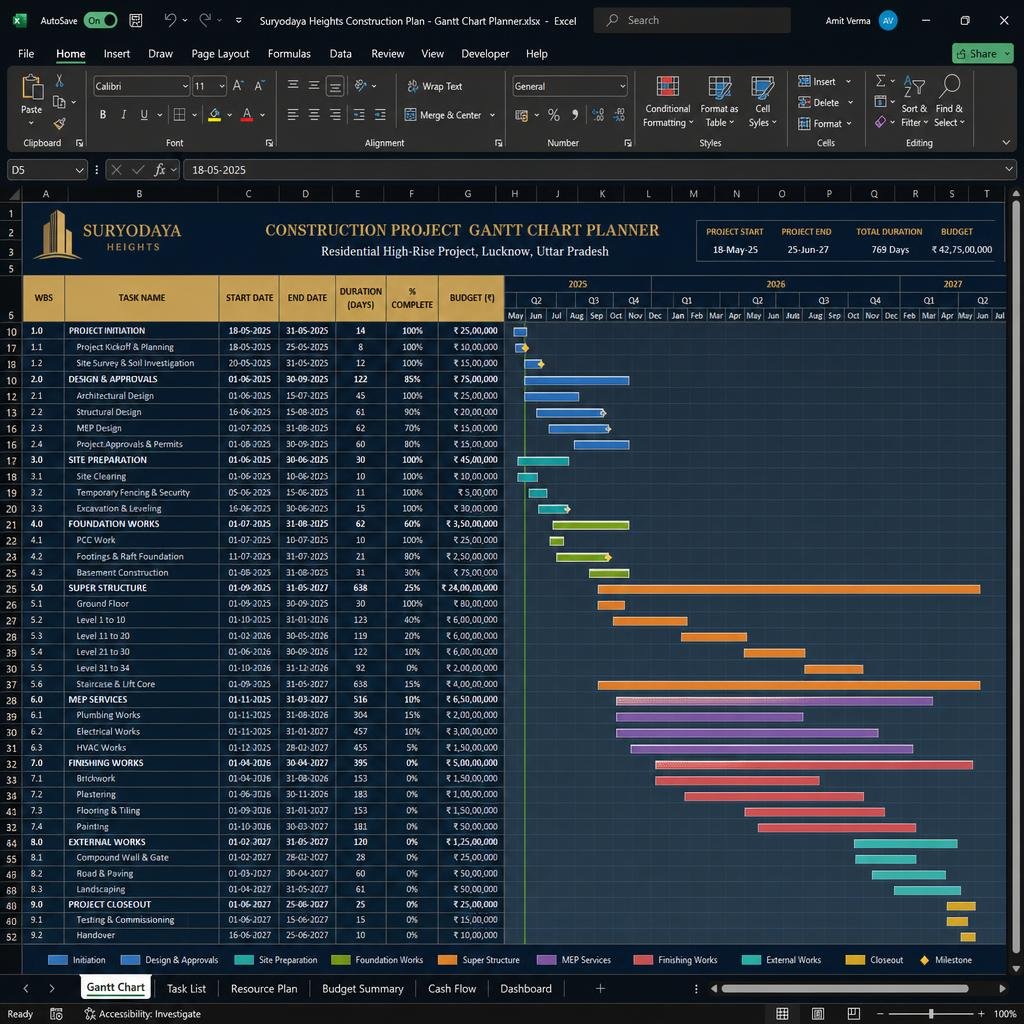Click the Cut scissors icon

click(59, 80)
